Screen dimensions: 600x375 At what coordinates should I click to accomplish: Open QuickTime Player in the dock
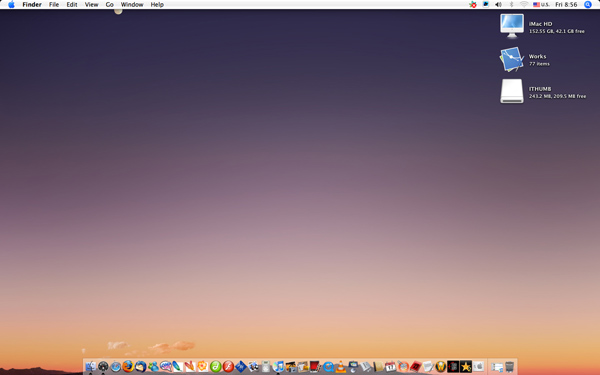click(x=328, y=367)
